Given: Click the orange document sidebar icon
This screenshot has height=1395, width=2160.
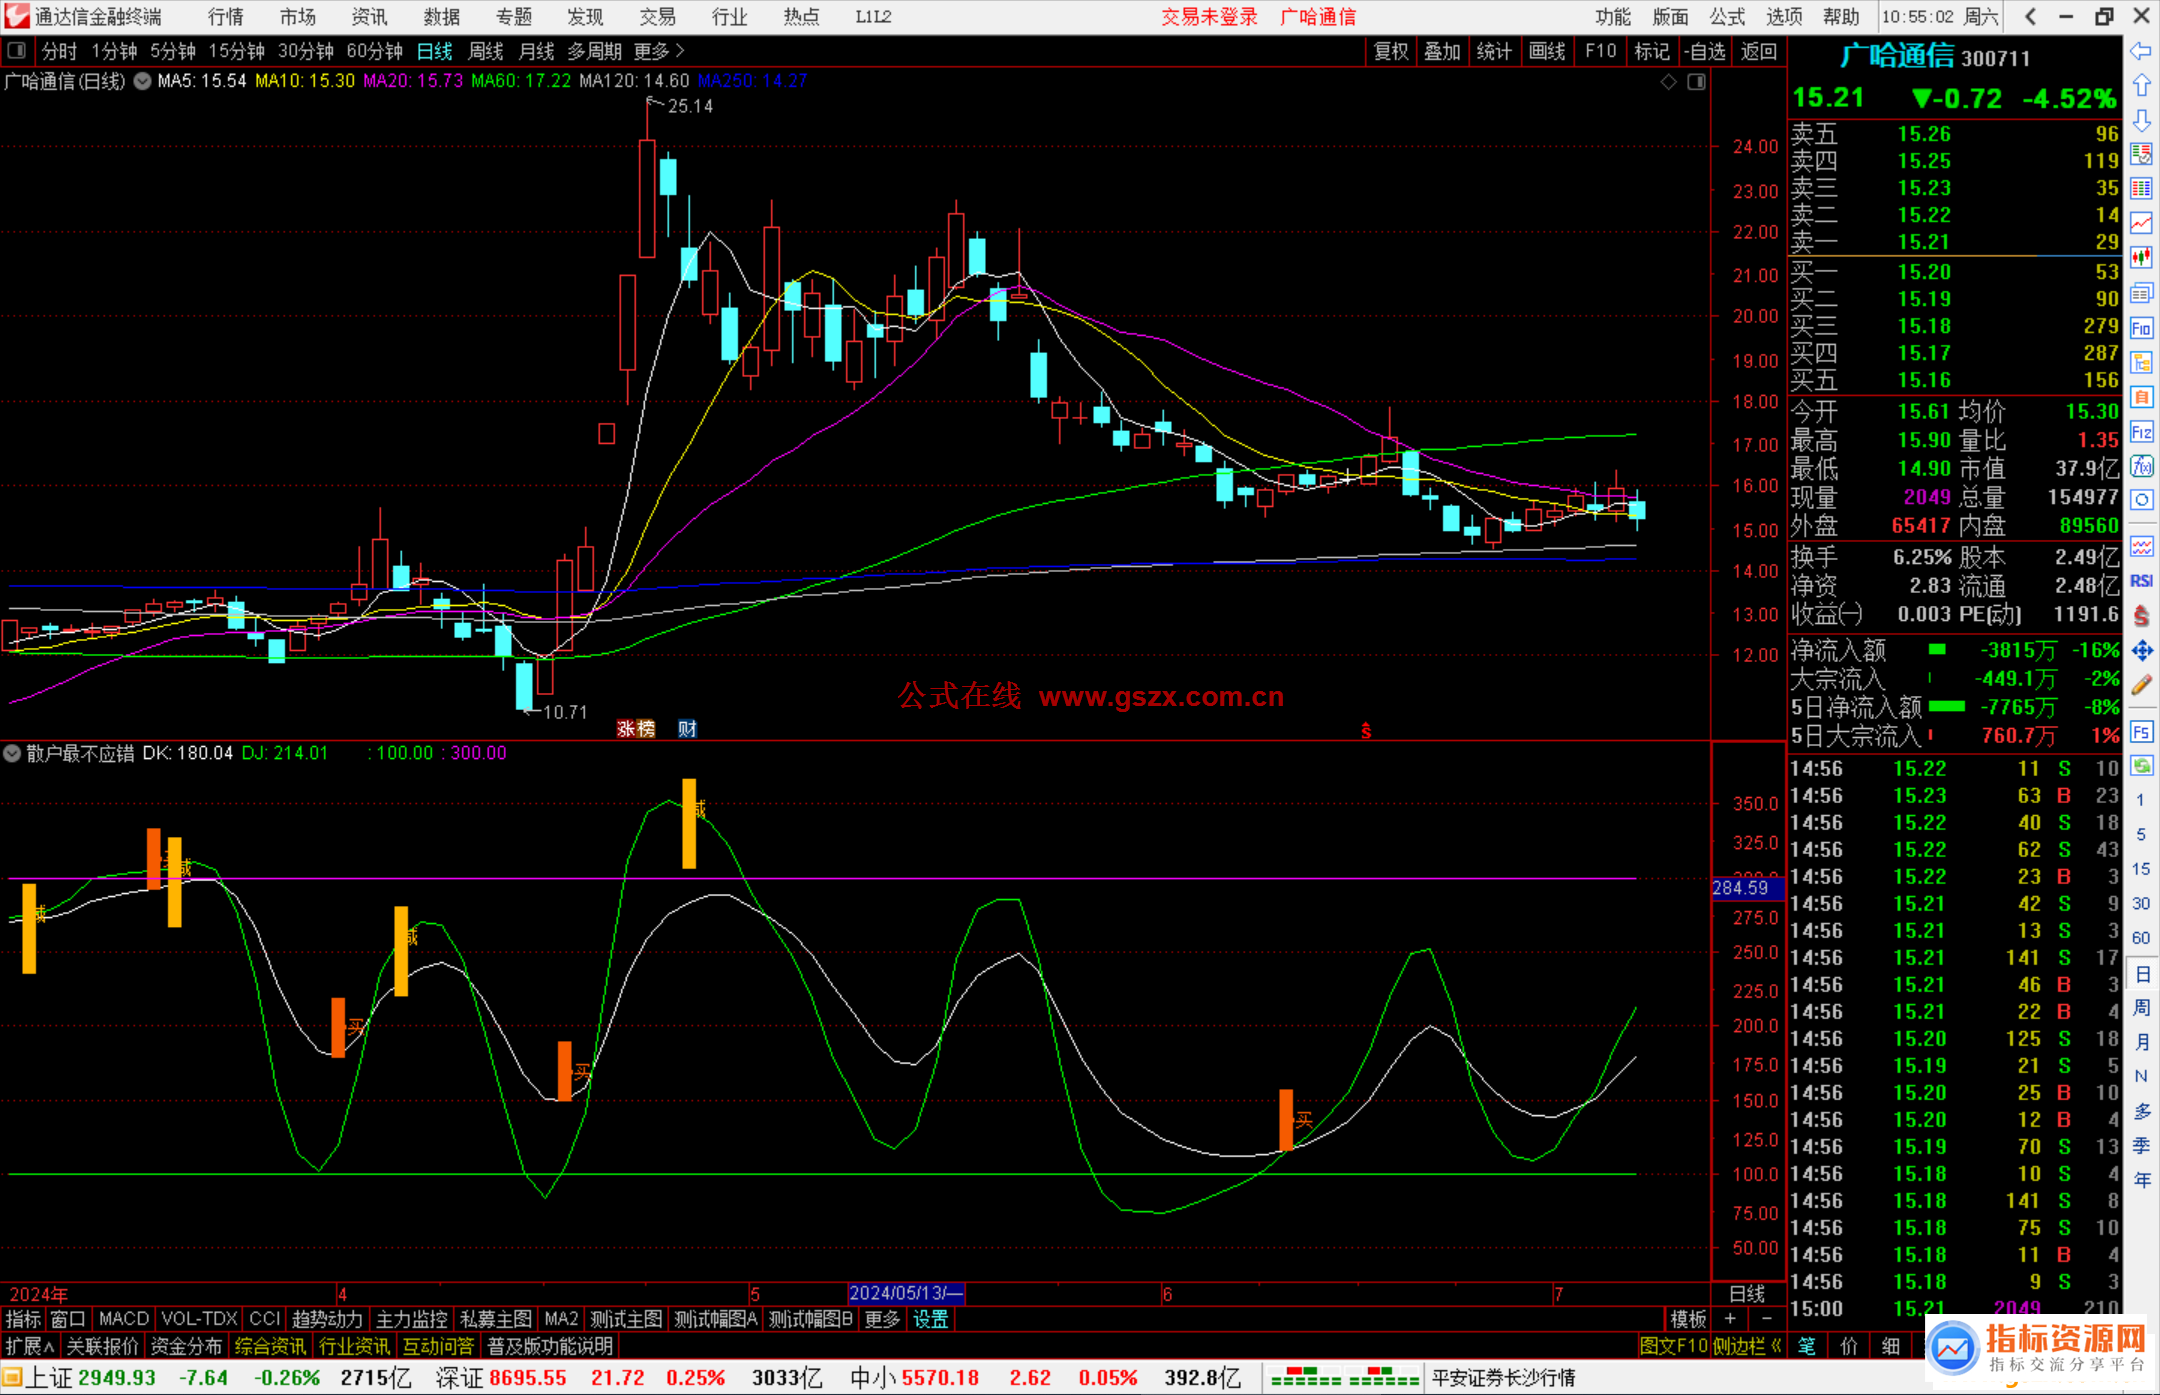Looking at the screenshot, I should point(2141,397).
